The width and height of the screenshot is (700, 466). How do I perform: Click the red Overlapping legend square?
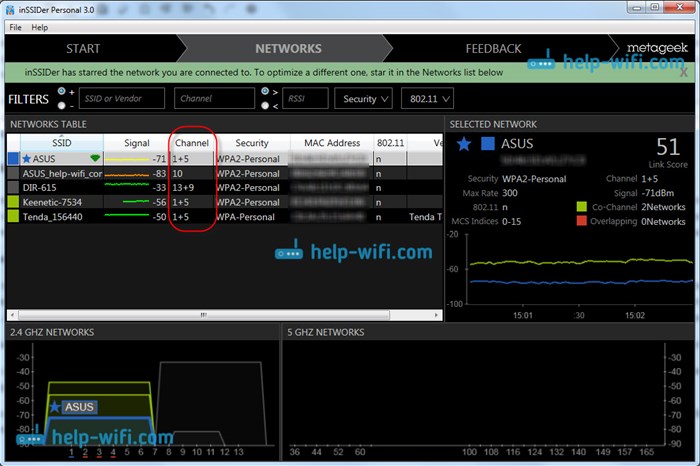click(x=581, y=221)
